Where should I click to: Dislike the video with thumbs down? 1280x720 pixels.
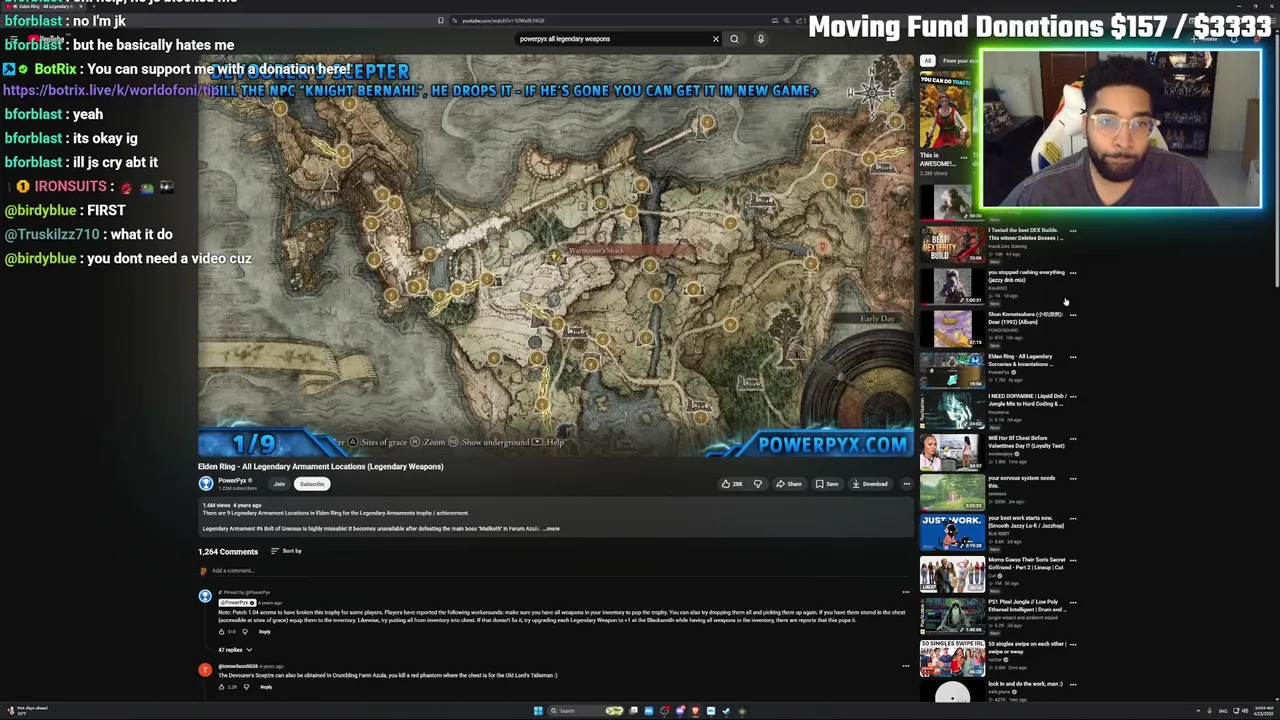(757, 484)
